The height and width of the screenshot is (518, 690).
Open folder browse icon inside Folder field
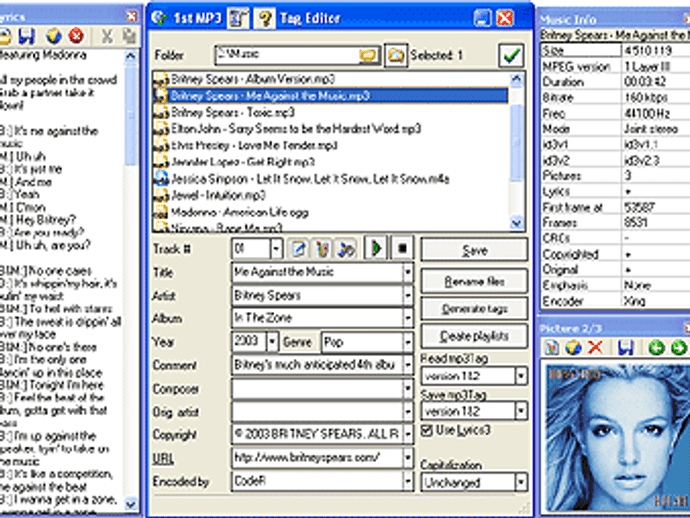coord(368,55)
